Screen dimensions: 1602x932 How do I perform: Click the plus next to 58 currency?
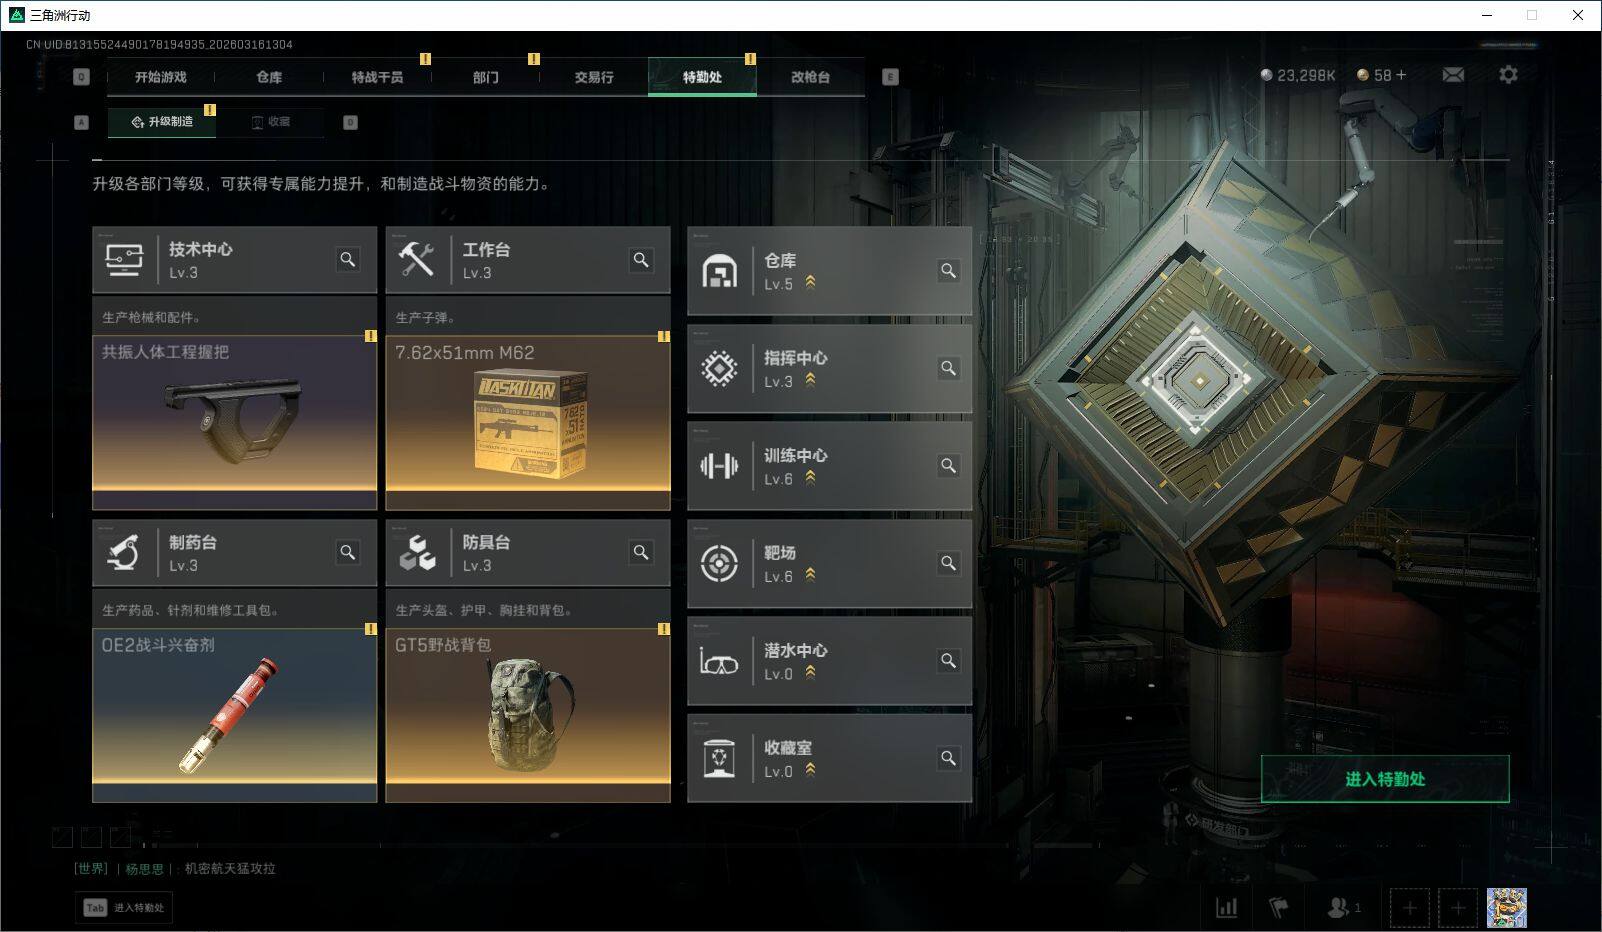tap(1401, 75)
